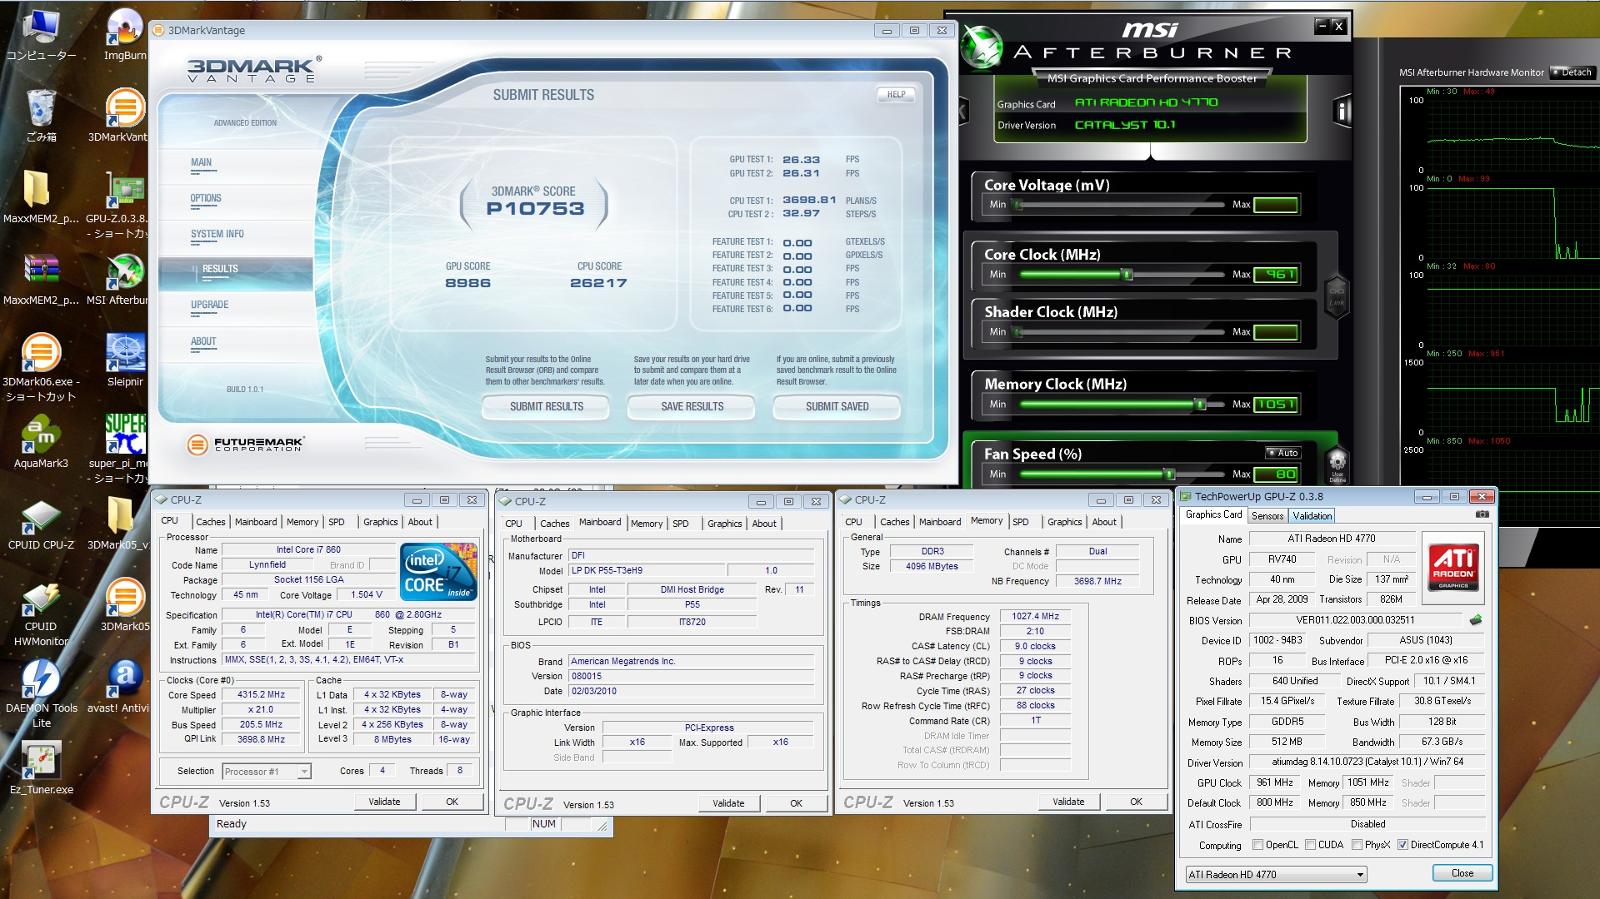Viewport: 1600px width, 899px height.
Task: Click the HELP button in 3DMark Vantage
Action: 896,95
